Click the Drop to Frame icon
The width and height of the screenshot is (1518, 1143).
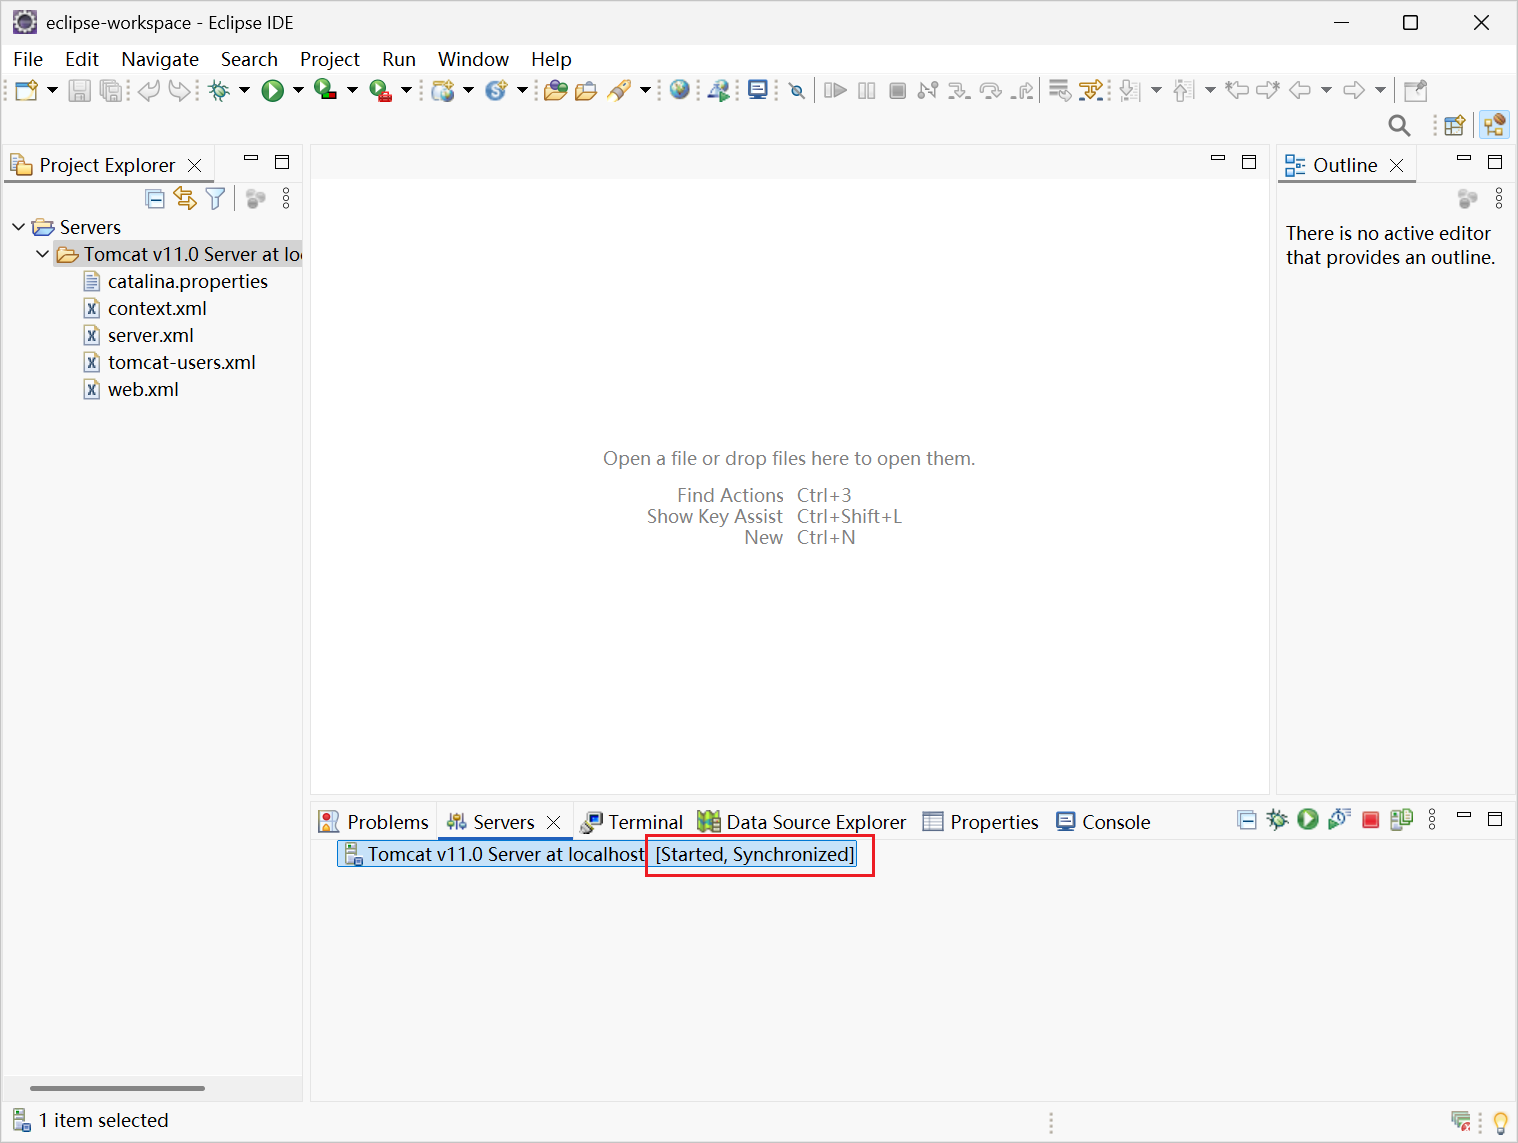[1059, 91]
